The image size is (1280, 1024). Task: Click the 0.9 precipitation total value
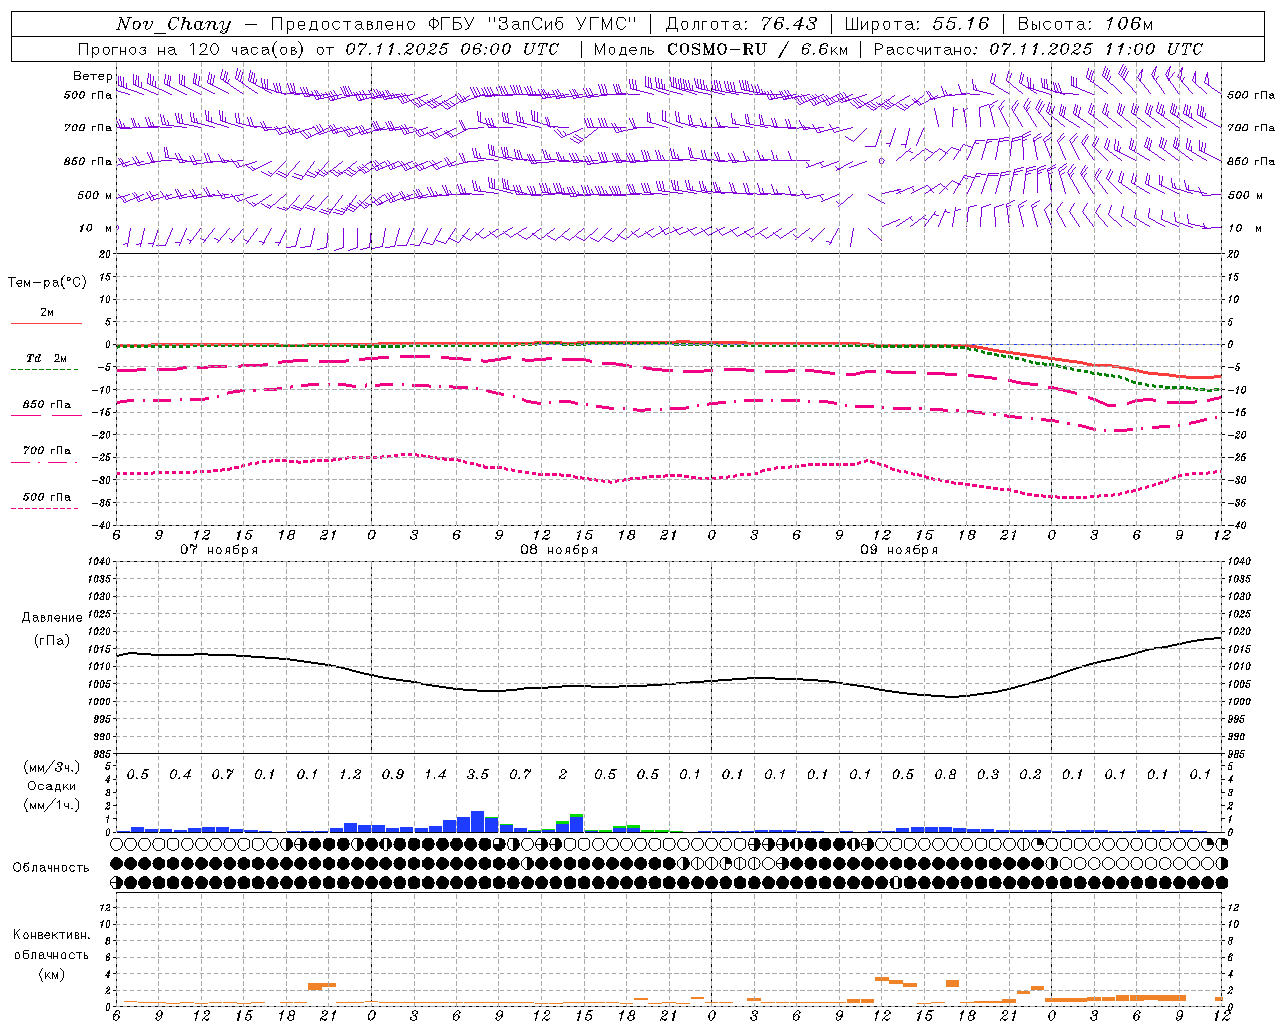393,774
